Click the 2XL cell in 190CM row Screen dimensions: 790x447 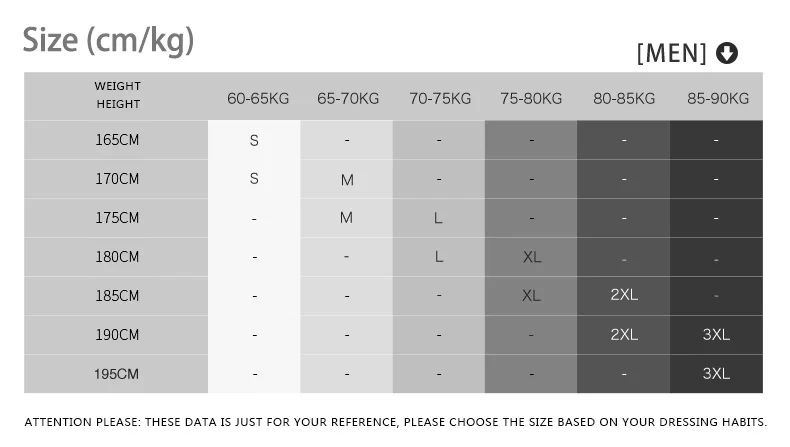pos(624,335)
